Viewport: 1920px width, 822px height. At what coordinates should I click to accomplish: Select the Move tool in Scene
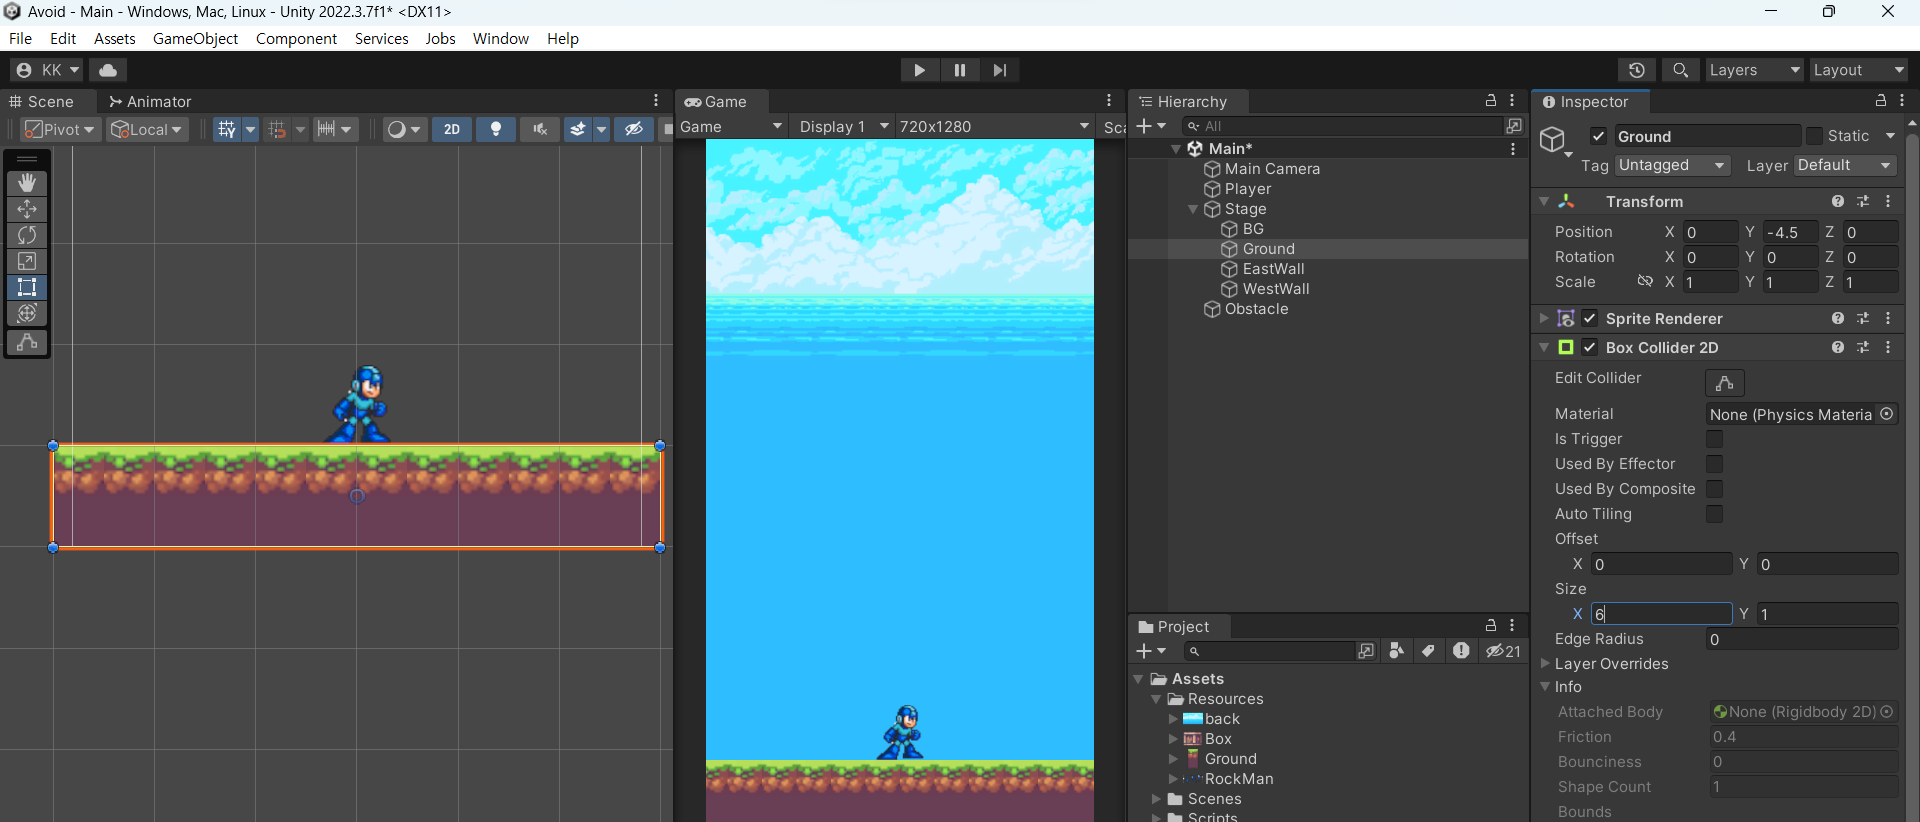27,208
